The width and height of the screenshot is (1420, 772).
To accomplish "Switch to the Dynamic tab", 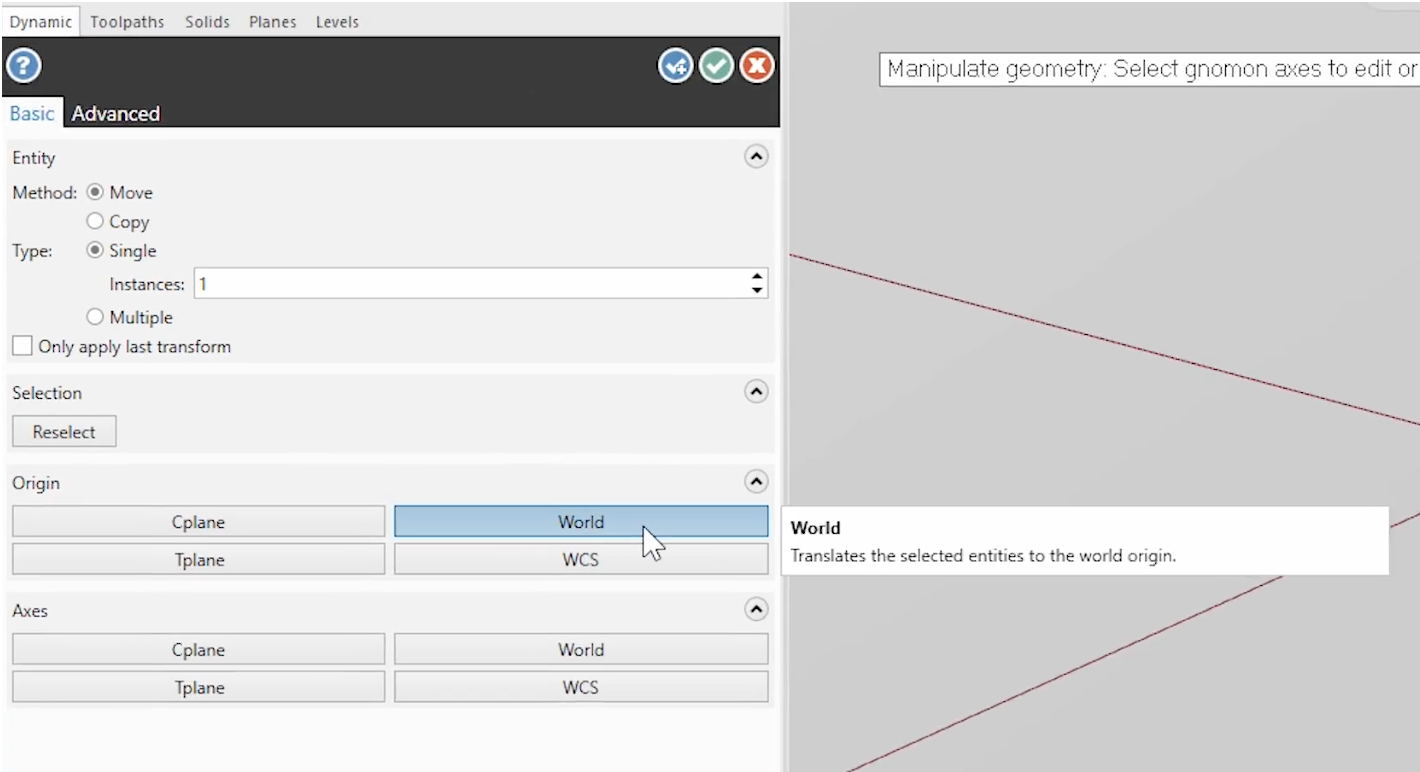I will coord(42,21).
